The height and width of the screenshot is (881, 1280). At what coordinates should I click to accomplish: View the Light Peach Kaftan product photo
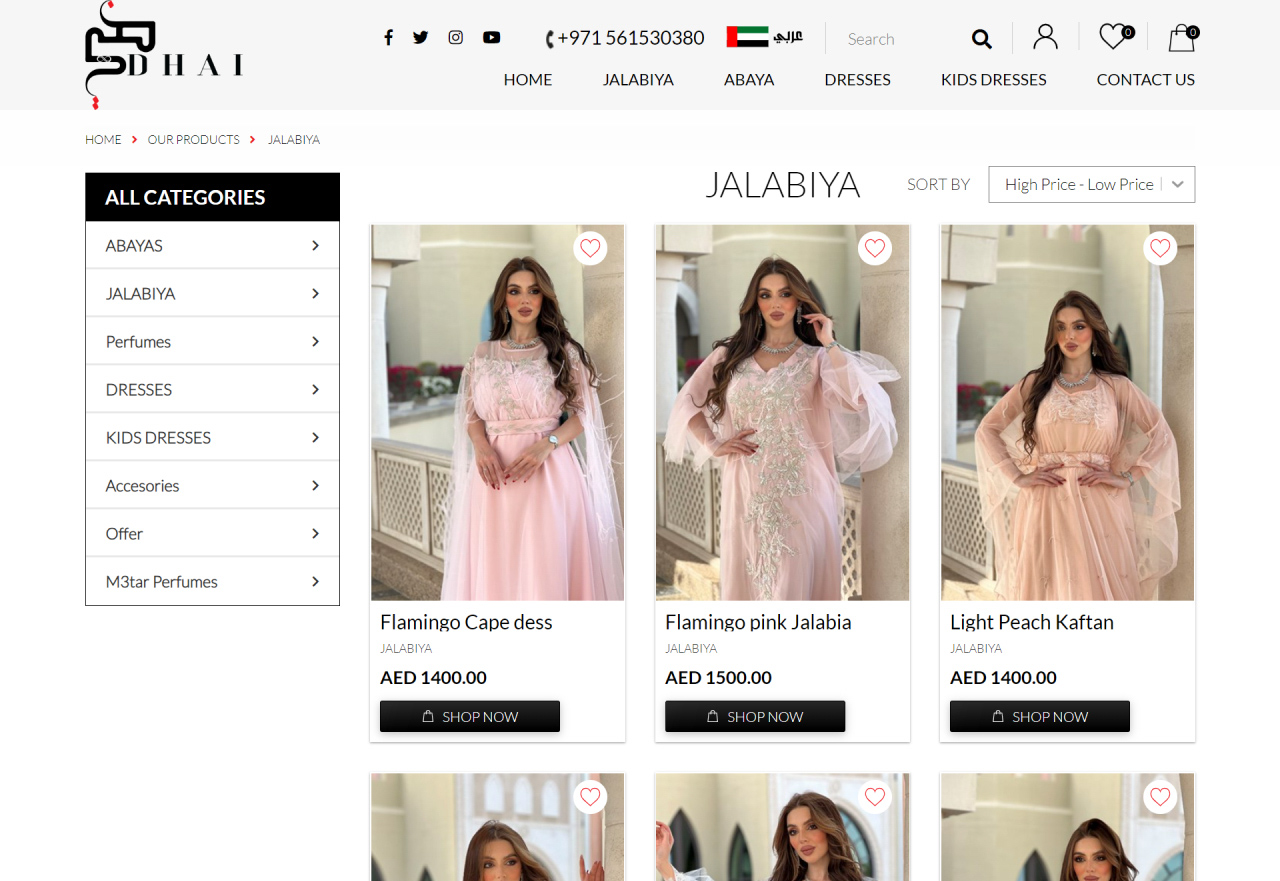point(1067,412)
